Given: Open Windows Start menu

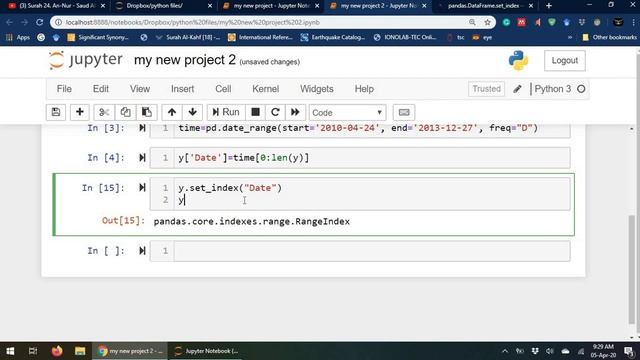Looking at the screenshot, I should tap(10, 351).
